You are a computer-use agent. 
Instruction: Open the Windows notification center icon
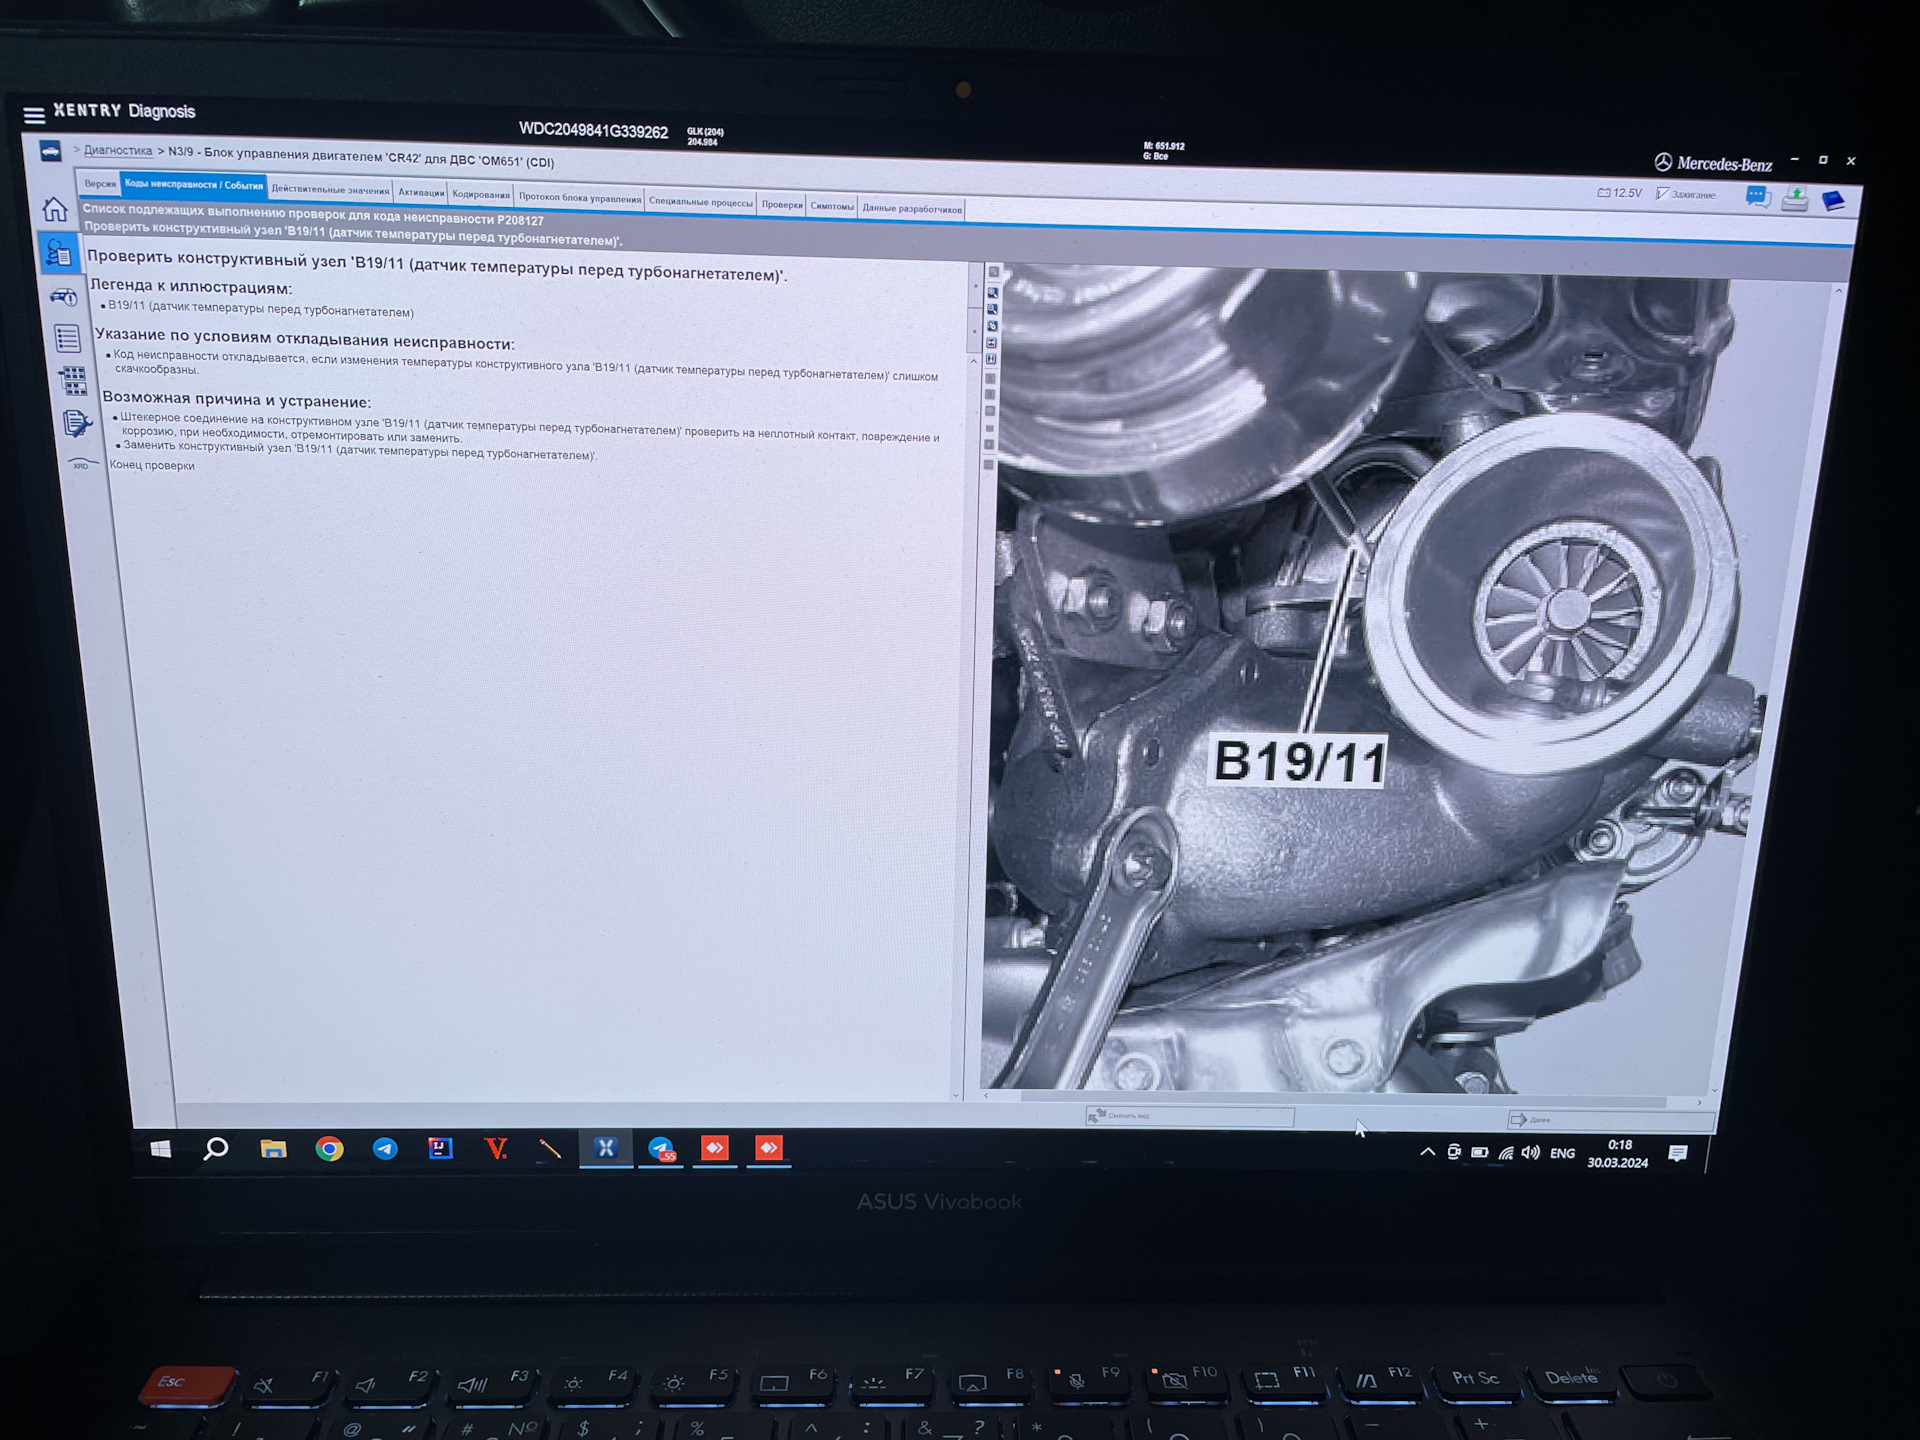click(1678, 1154)
